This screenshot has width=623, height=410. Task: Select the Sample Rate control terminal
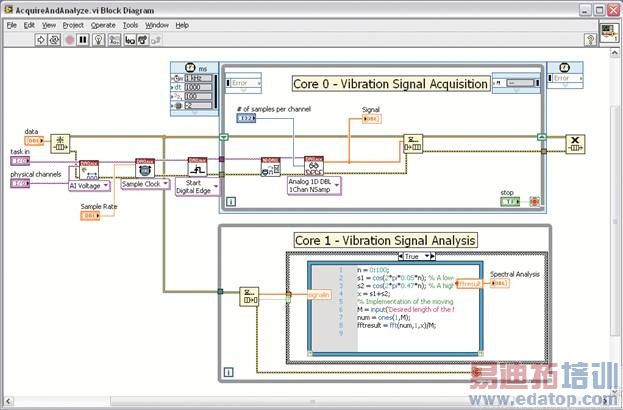[90, 215]
